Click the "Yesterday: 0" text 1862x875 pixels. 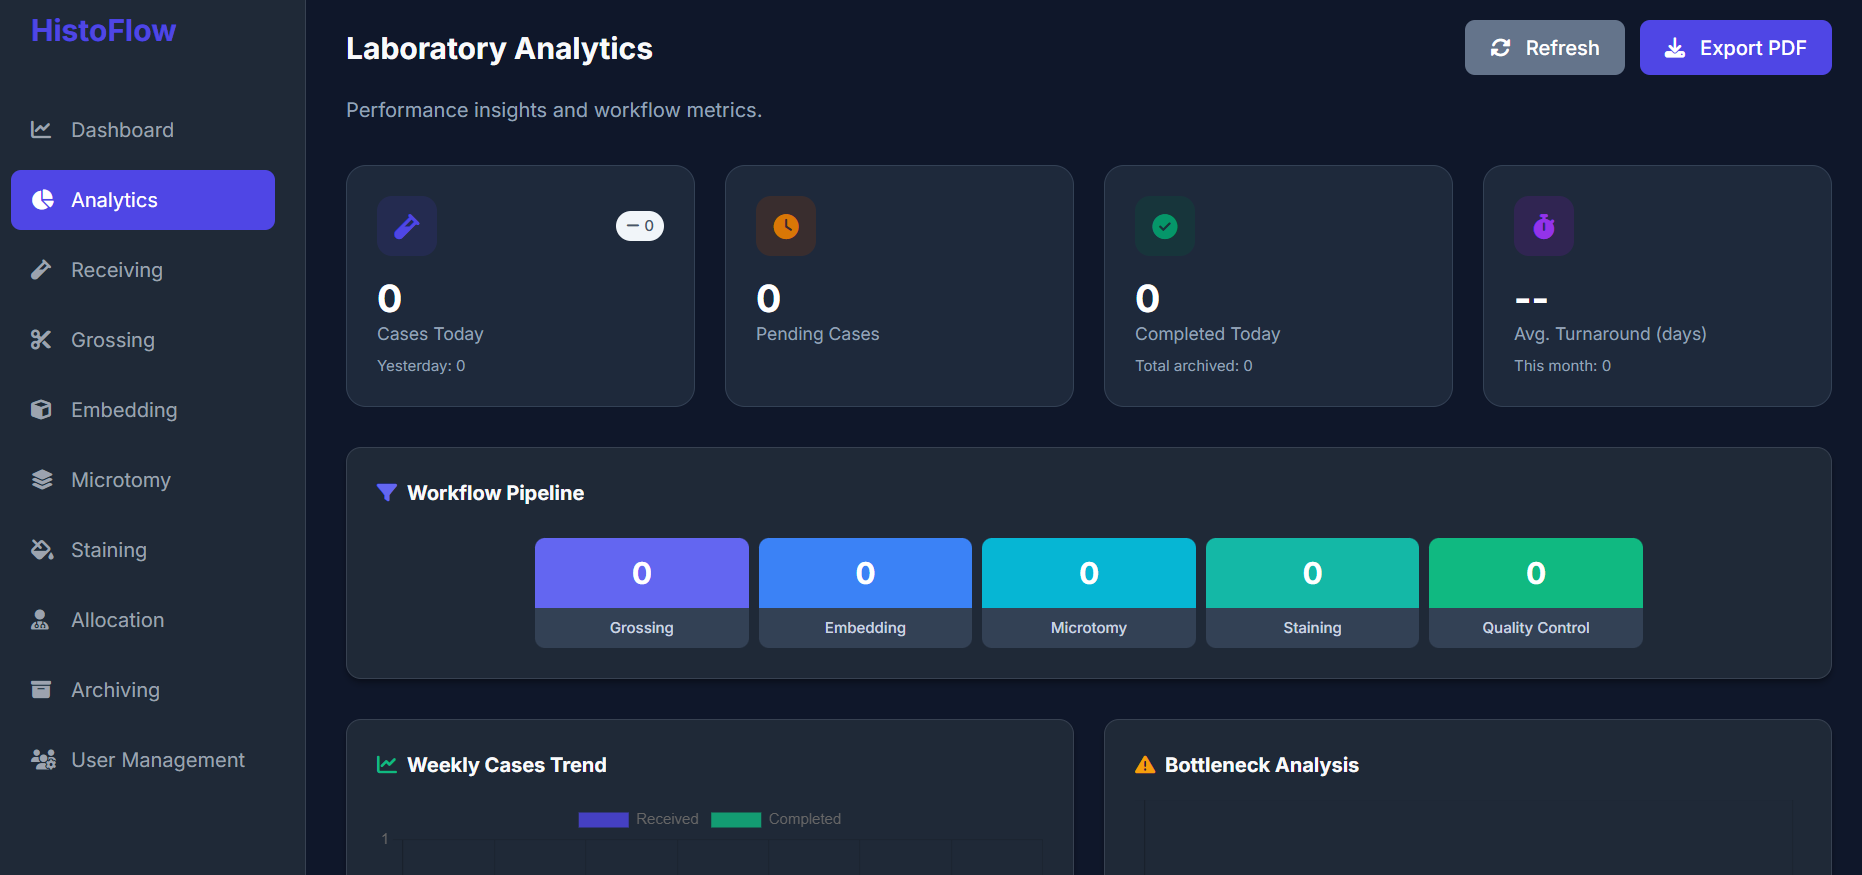point(421,366)
